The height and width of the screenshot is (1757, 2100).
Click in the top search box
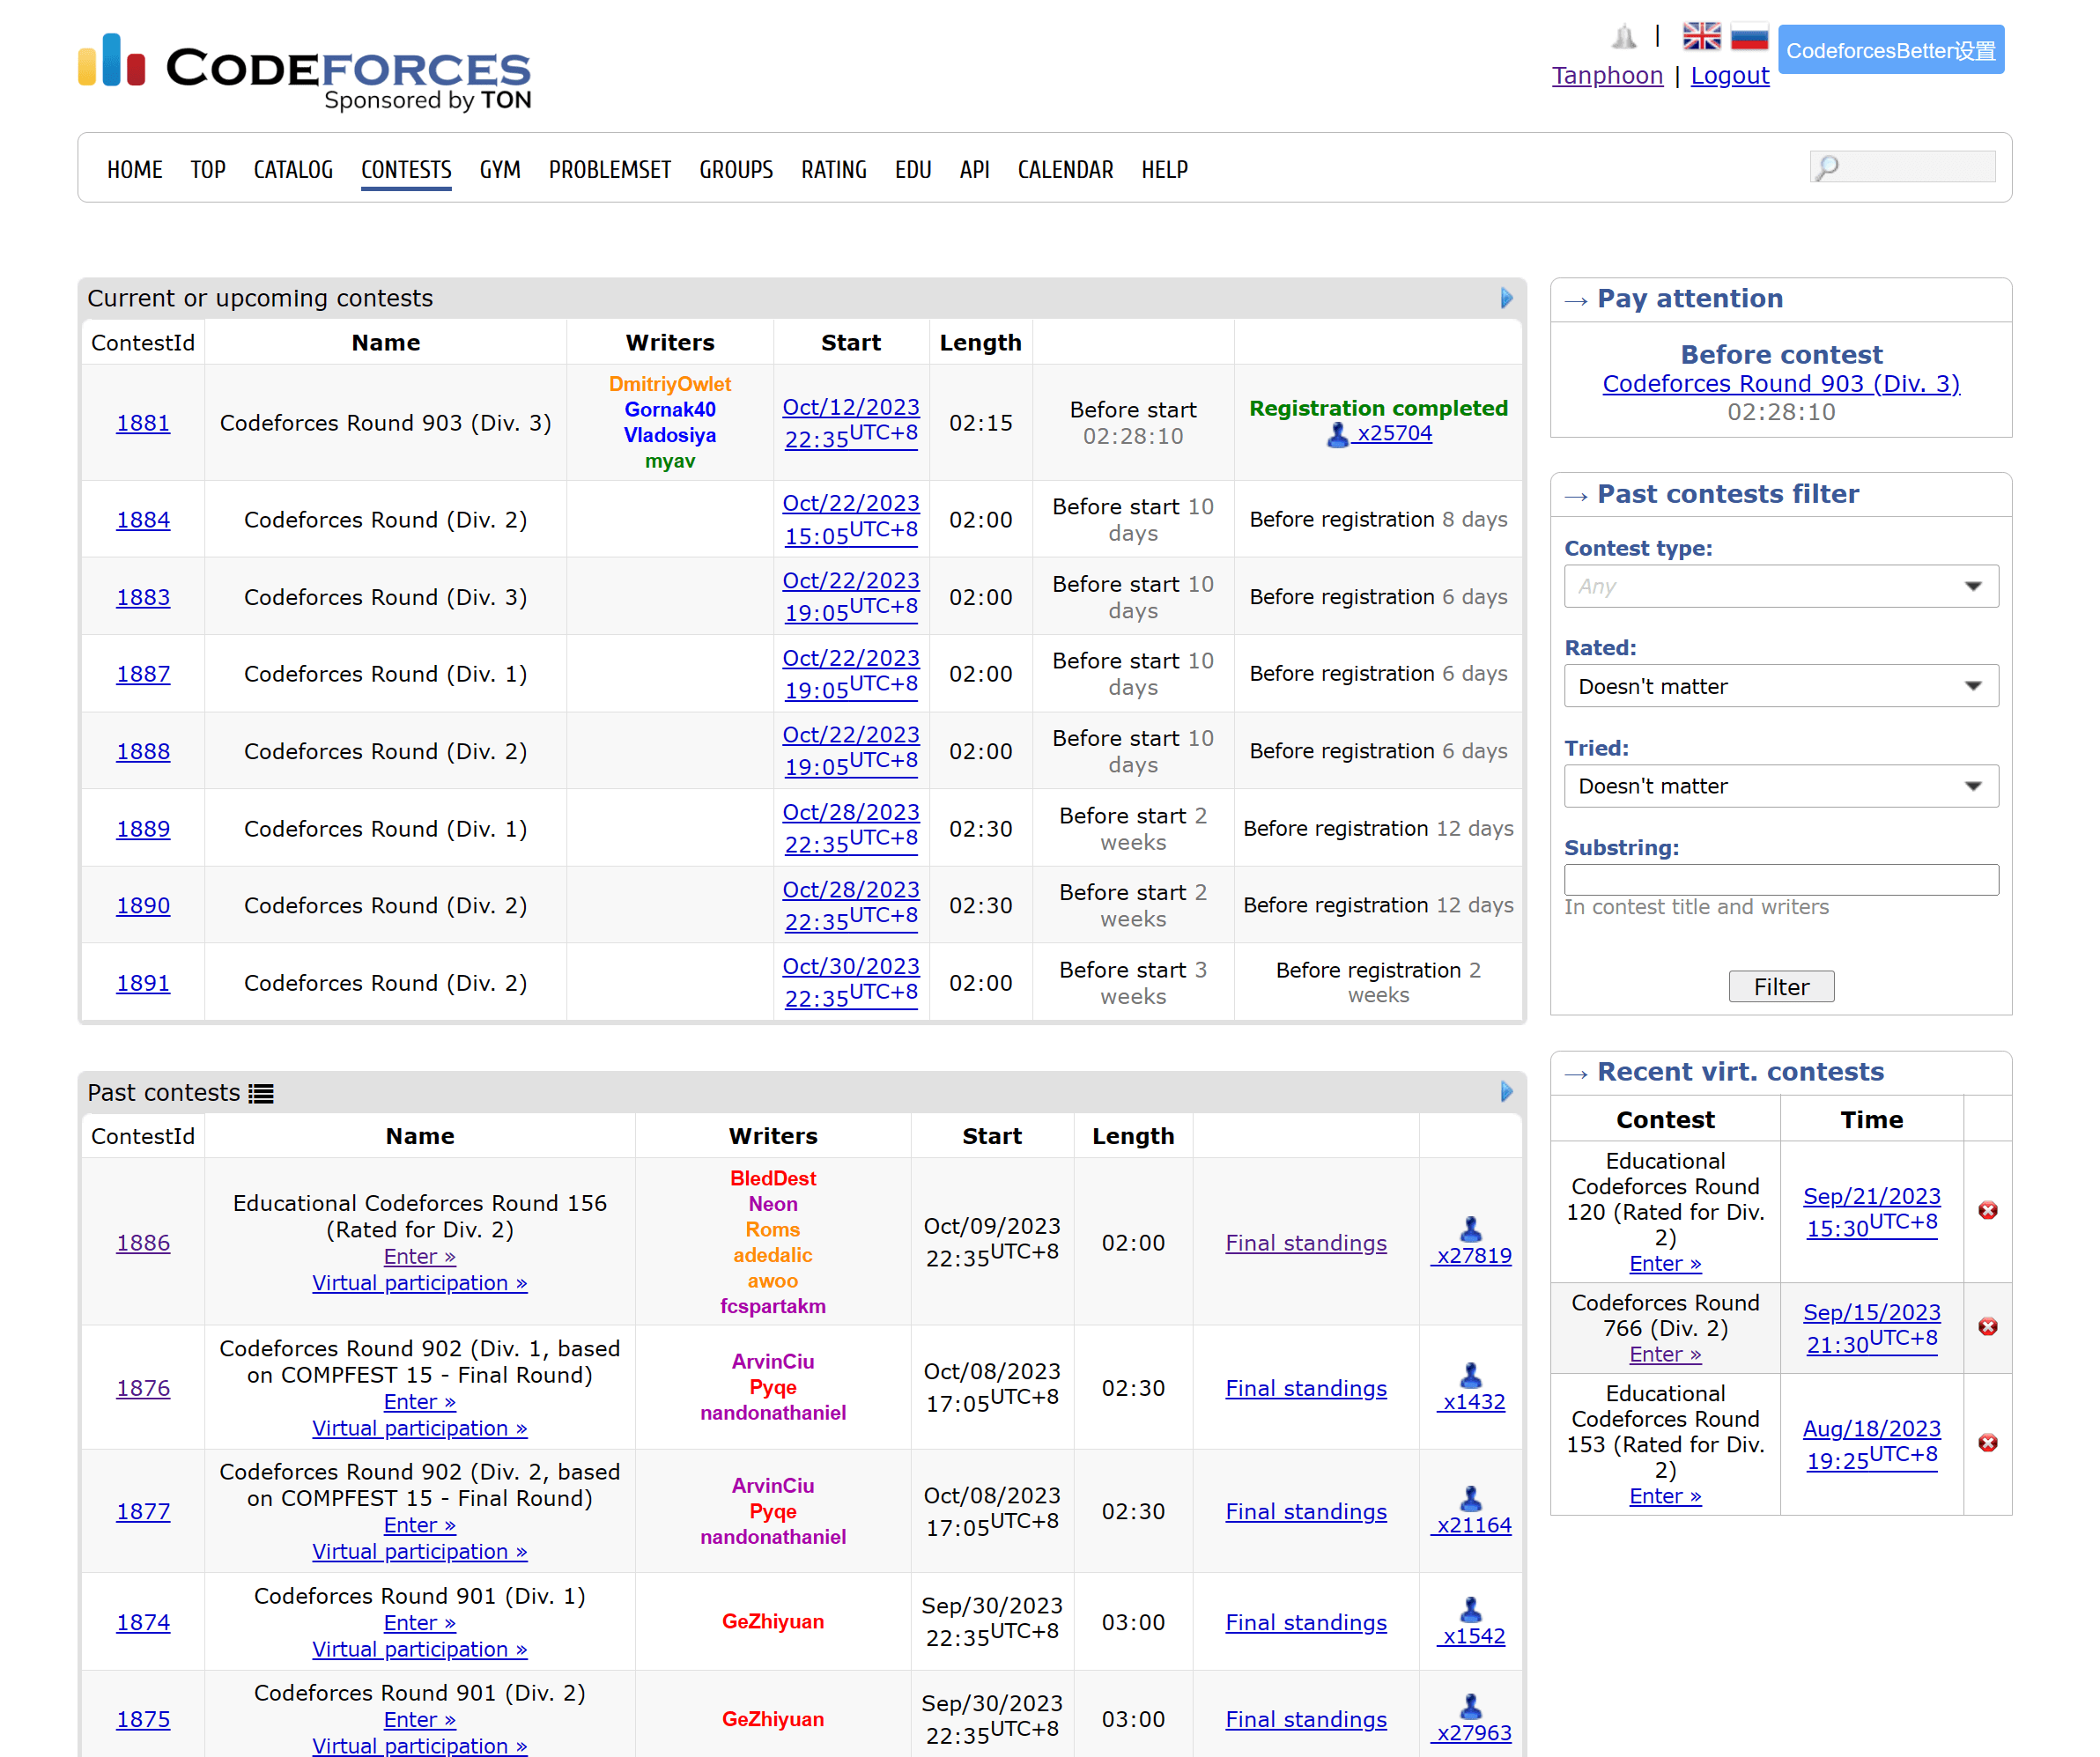[x=1901, y=166]
